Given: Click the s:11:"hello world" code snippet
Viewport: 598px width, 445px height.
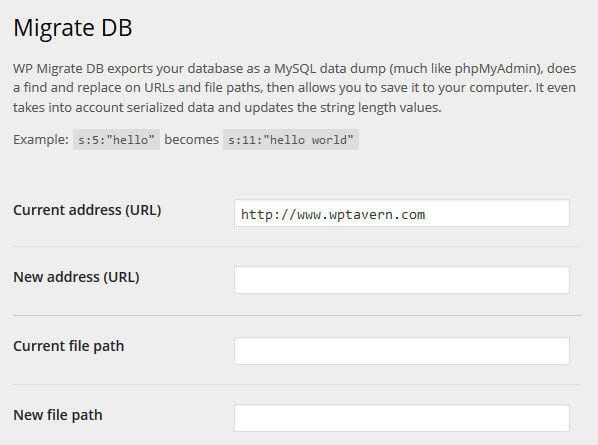Looking at the screenshot, I should [291, 140].
